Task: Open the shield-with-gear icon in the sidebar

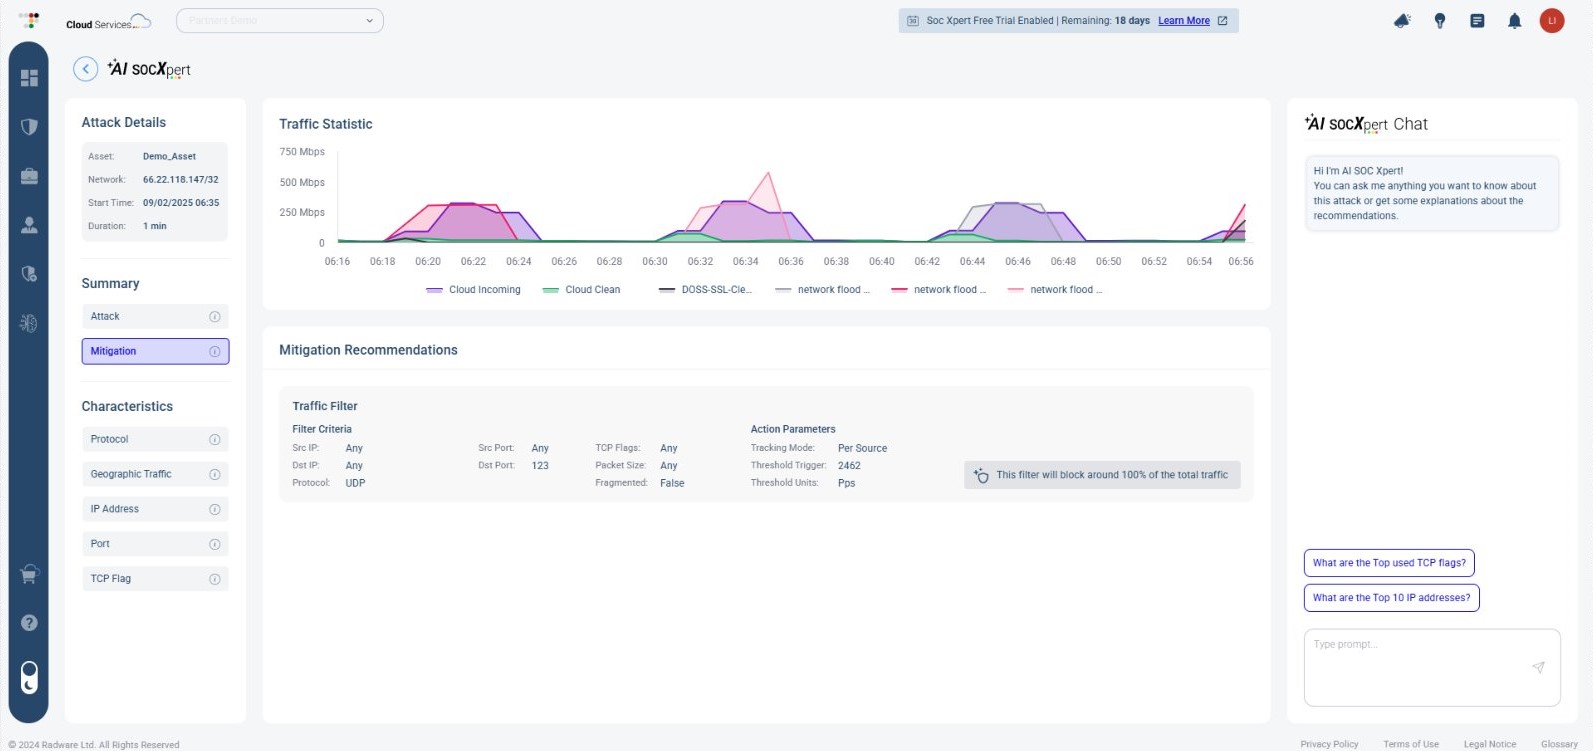Action: point(29,274)
